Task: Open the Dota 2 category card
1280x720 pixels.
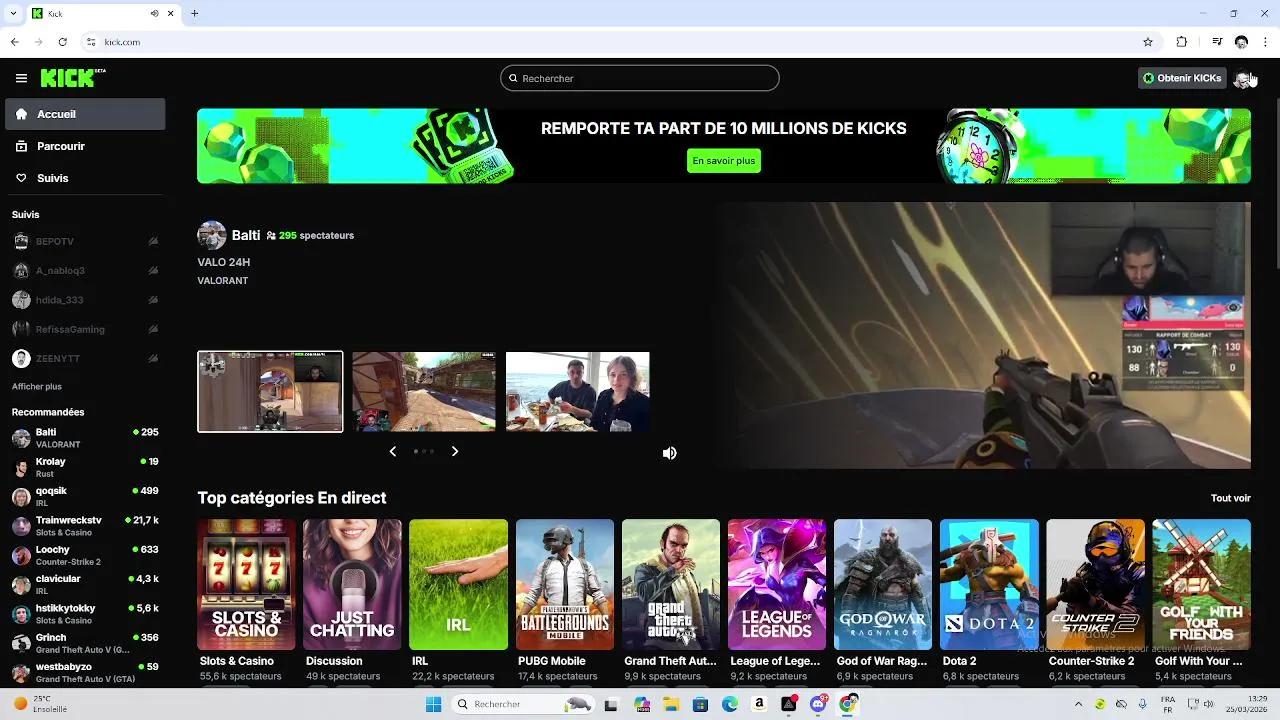Action: [989, 584]
